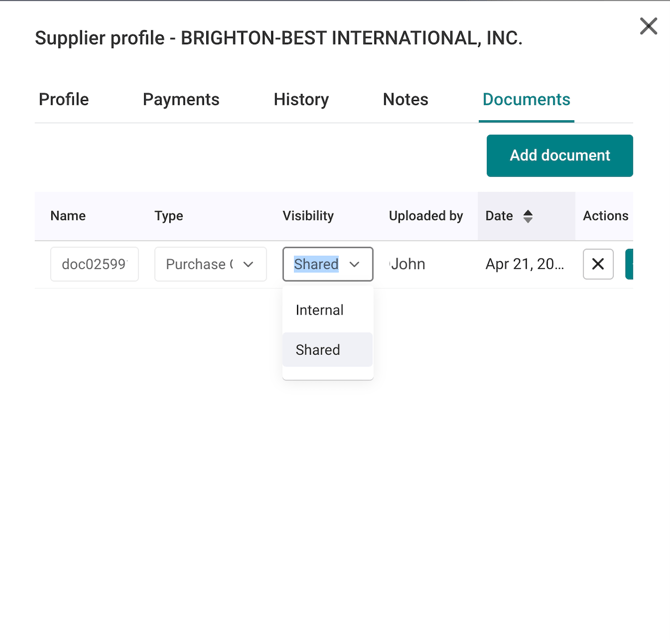The width and height of the screenshot is (670, 640).
Task: Select the Documents tab
Action: (x=526, y=100)
